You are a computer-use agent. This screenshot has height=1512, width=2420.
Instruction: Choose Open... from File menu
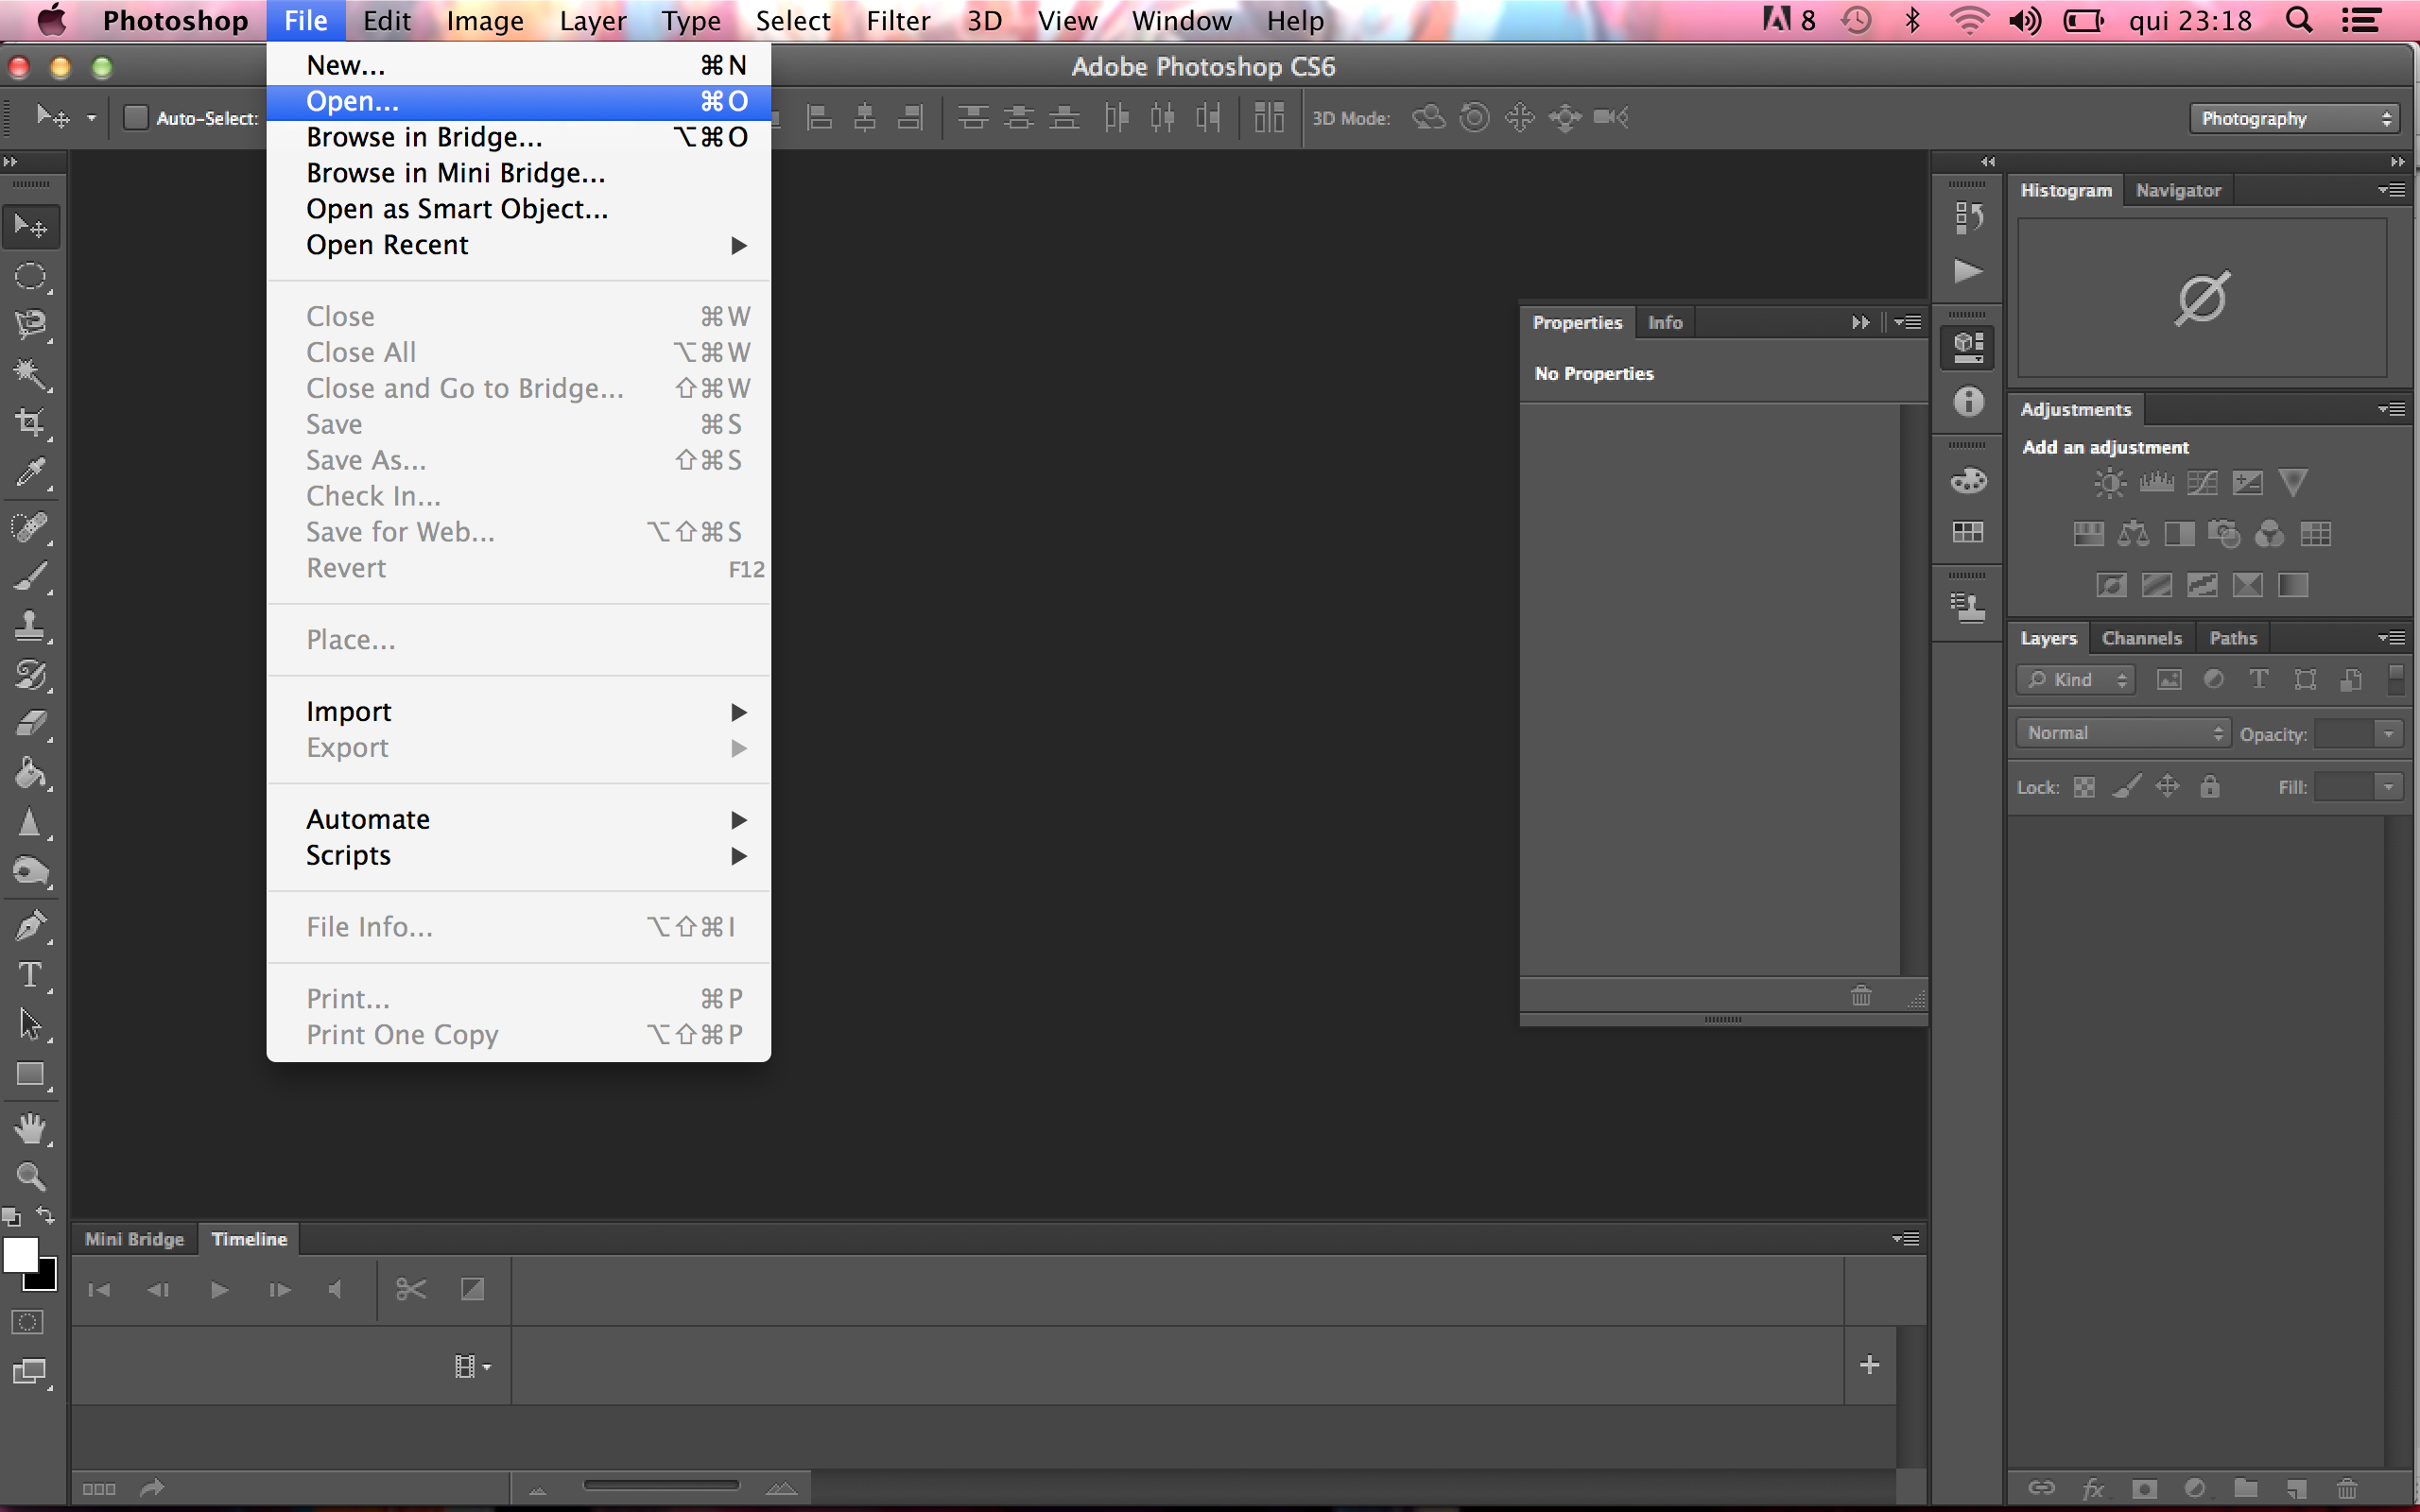click(518, 101)
